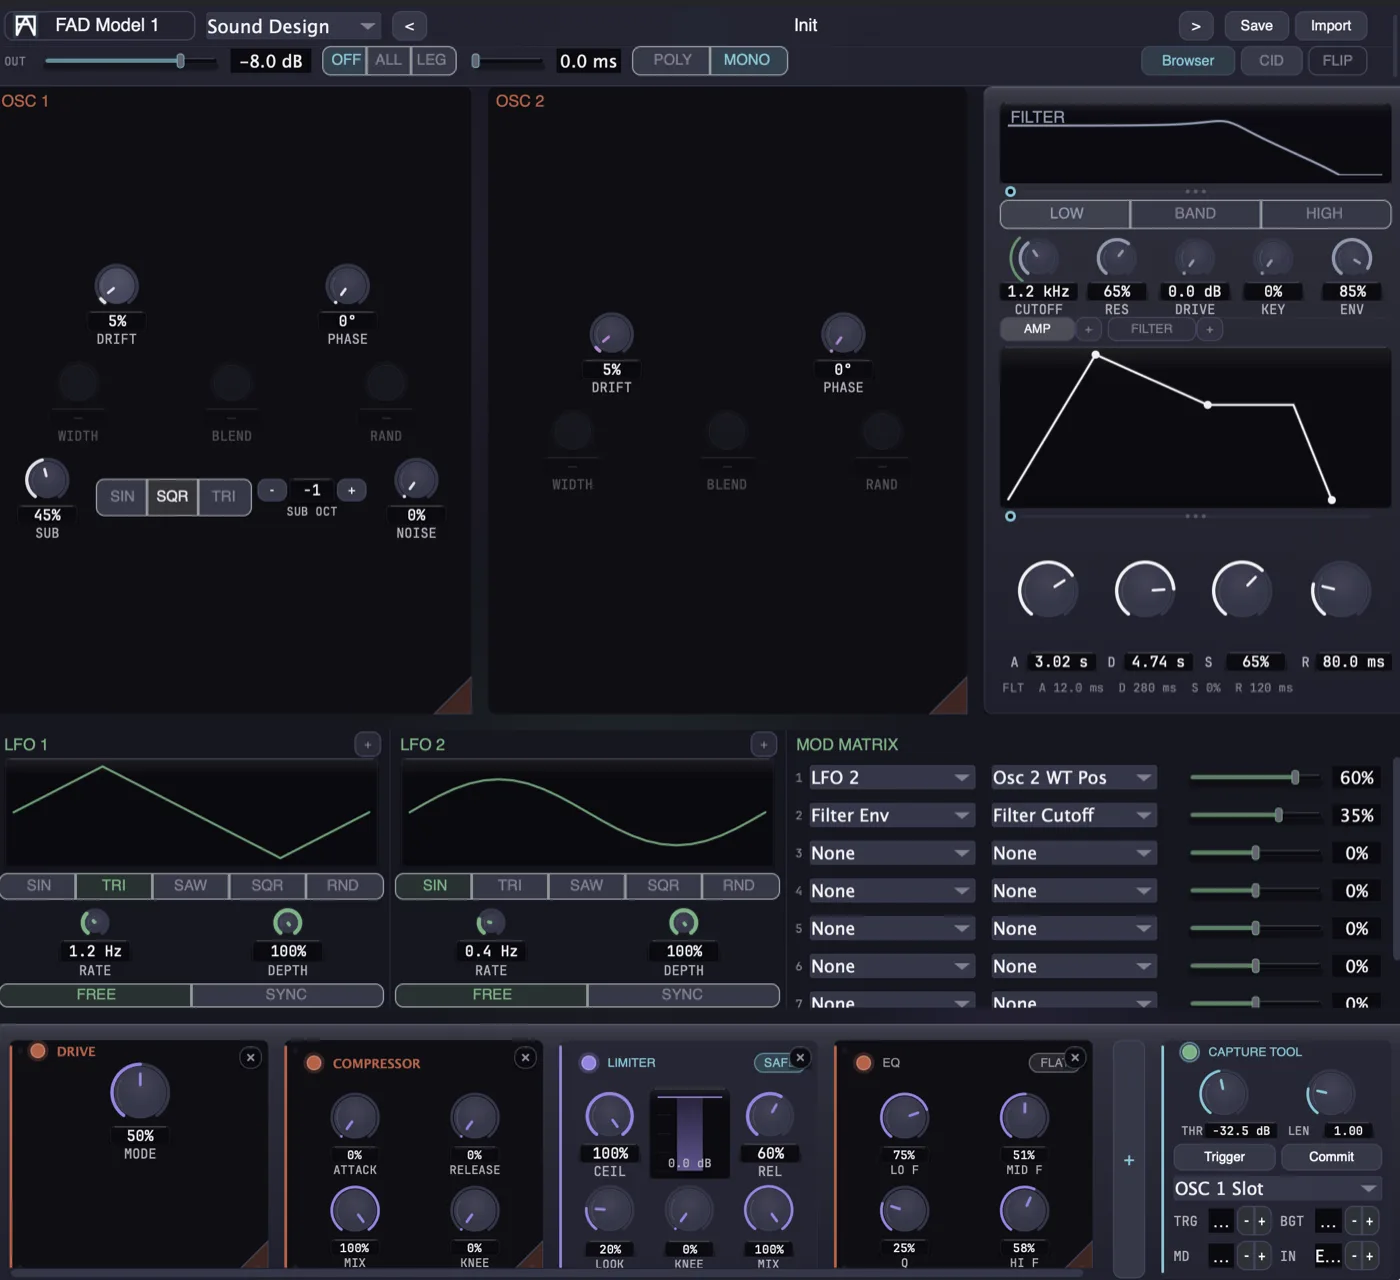Close the Compressor effect module
Viewport: 1400px width, 1280px height.
tap(525, 1057)
